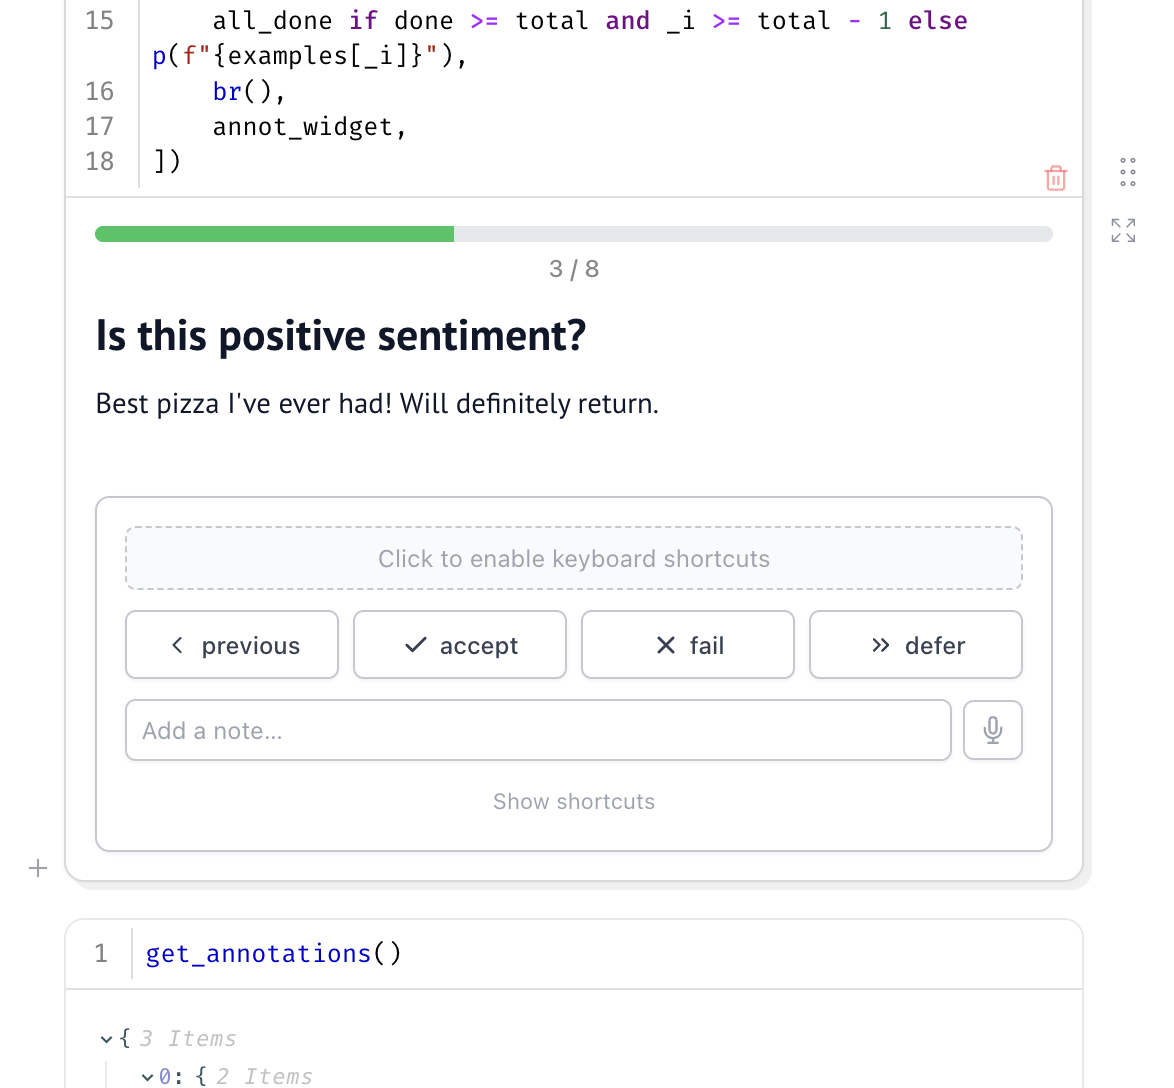Go back with the previous button
1174x1088 pixels.
click(x=231, y=645)
